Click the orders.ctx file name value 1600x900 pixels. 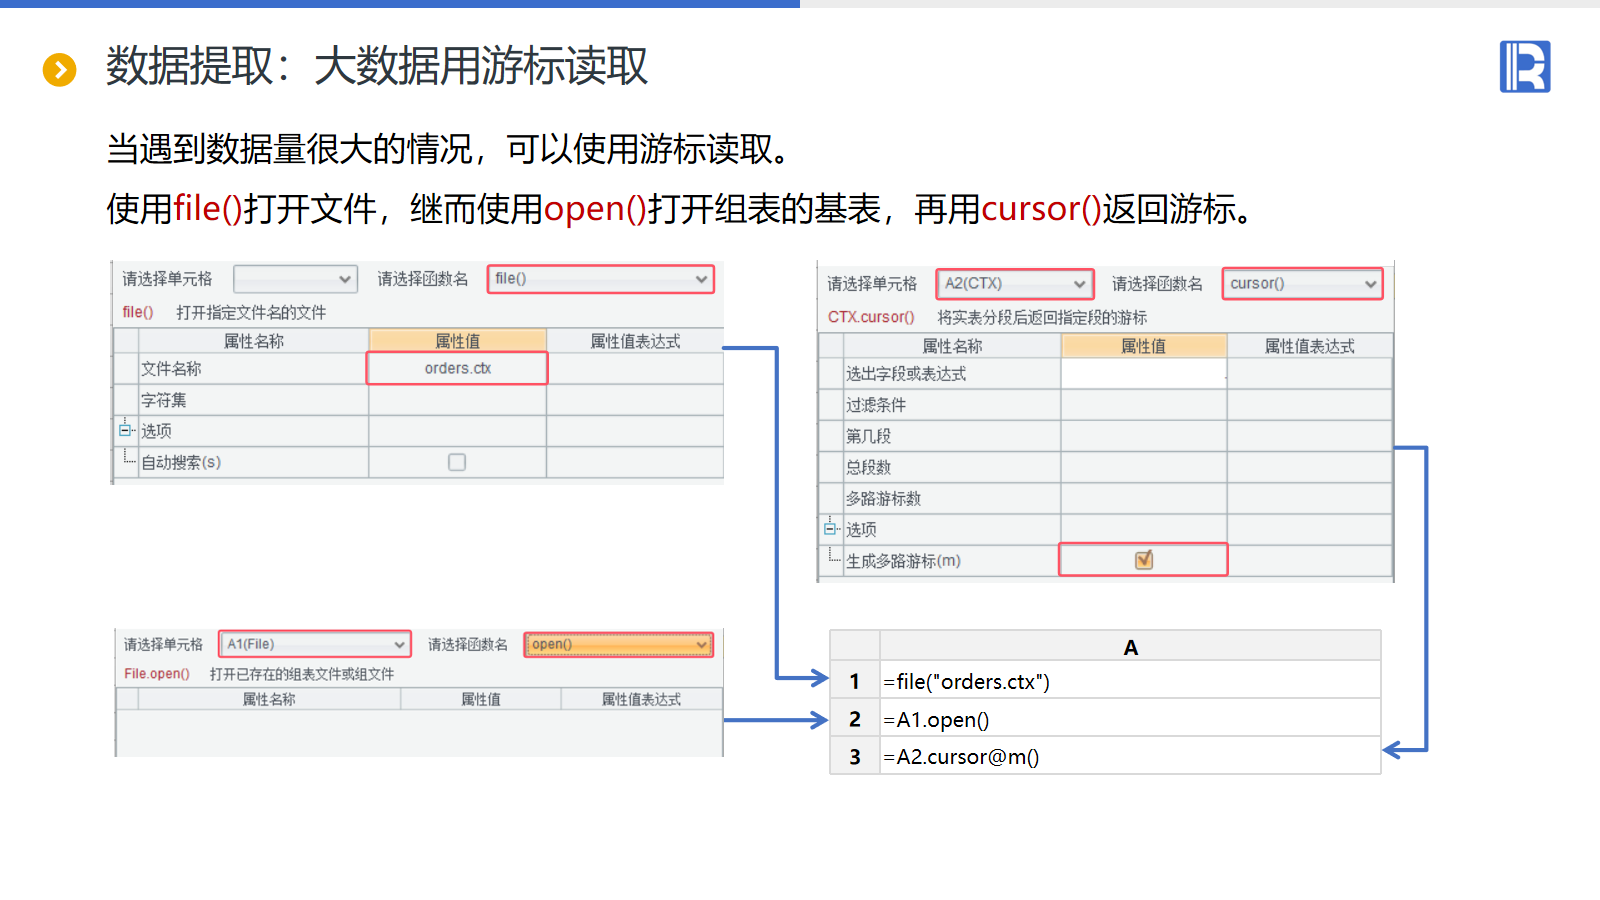(458, 368)
